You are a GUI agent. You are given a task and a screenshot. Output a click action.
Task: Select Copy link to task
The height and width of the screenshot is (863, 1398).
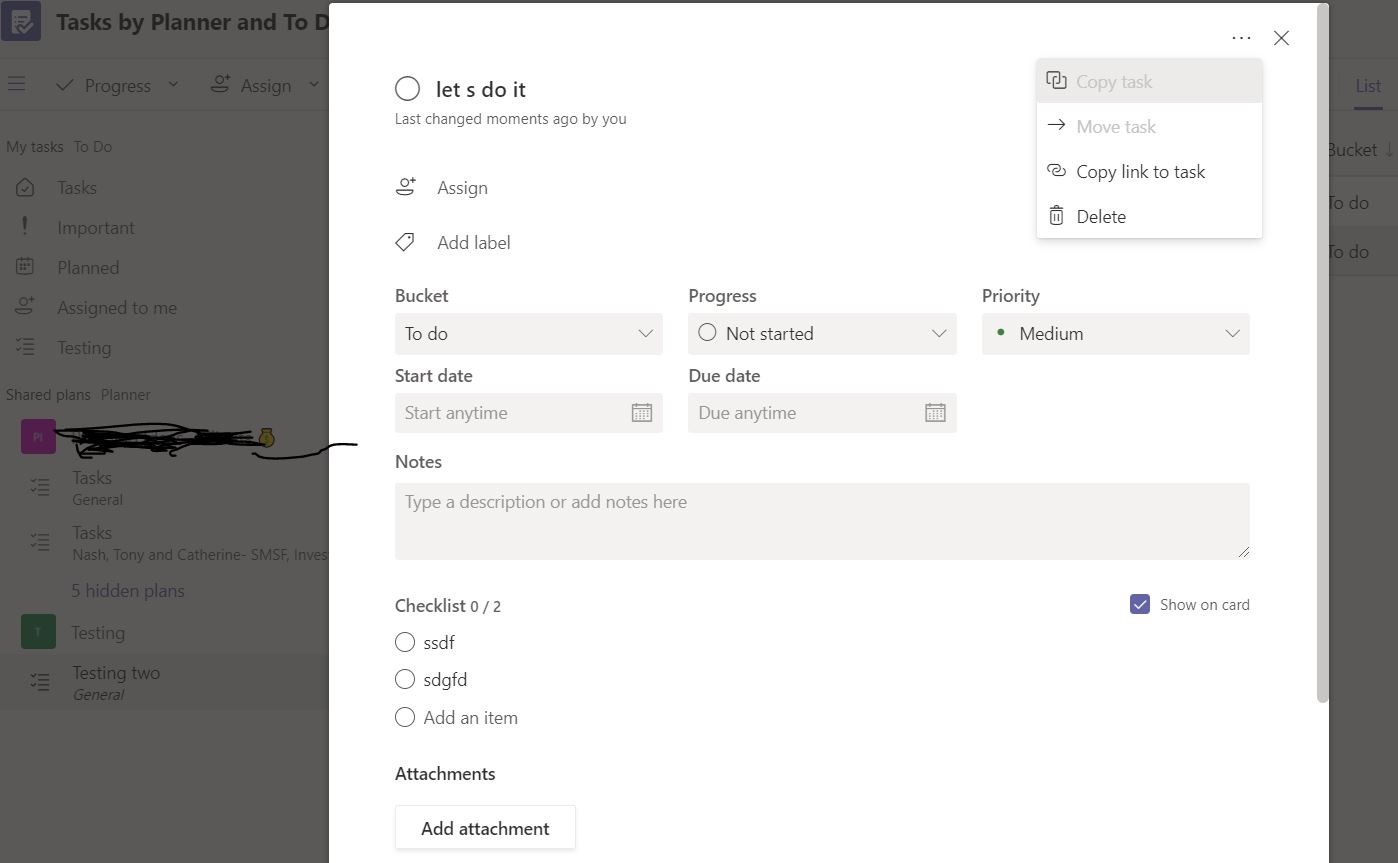[x=1149, y=171]
